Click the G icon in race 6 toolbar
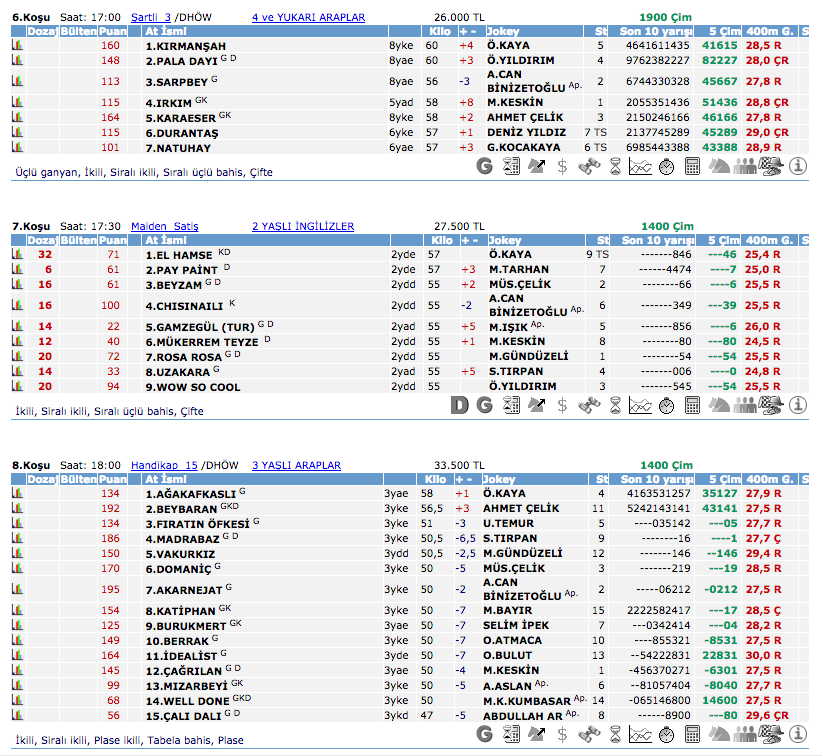Viewport: 822px width, 756px height. pyautogui.click(x=485, y=167)
